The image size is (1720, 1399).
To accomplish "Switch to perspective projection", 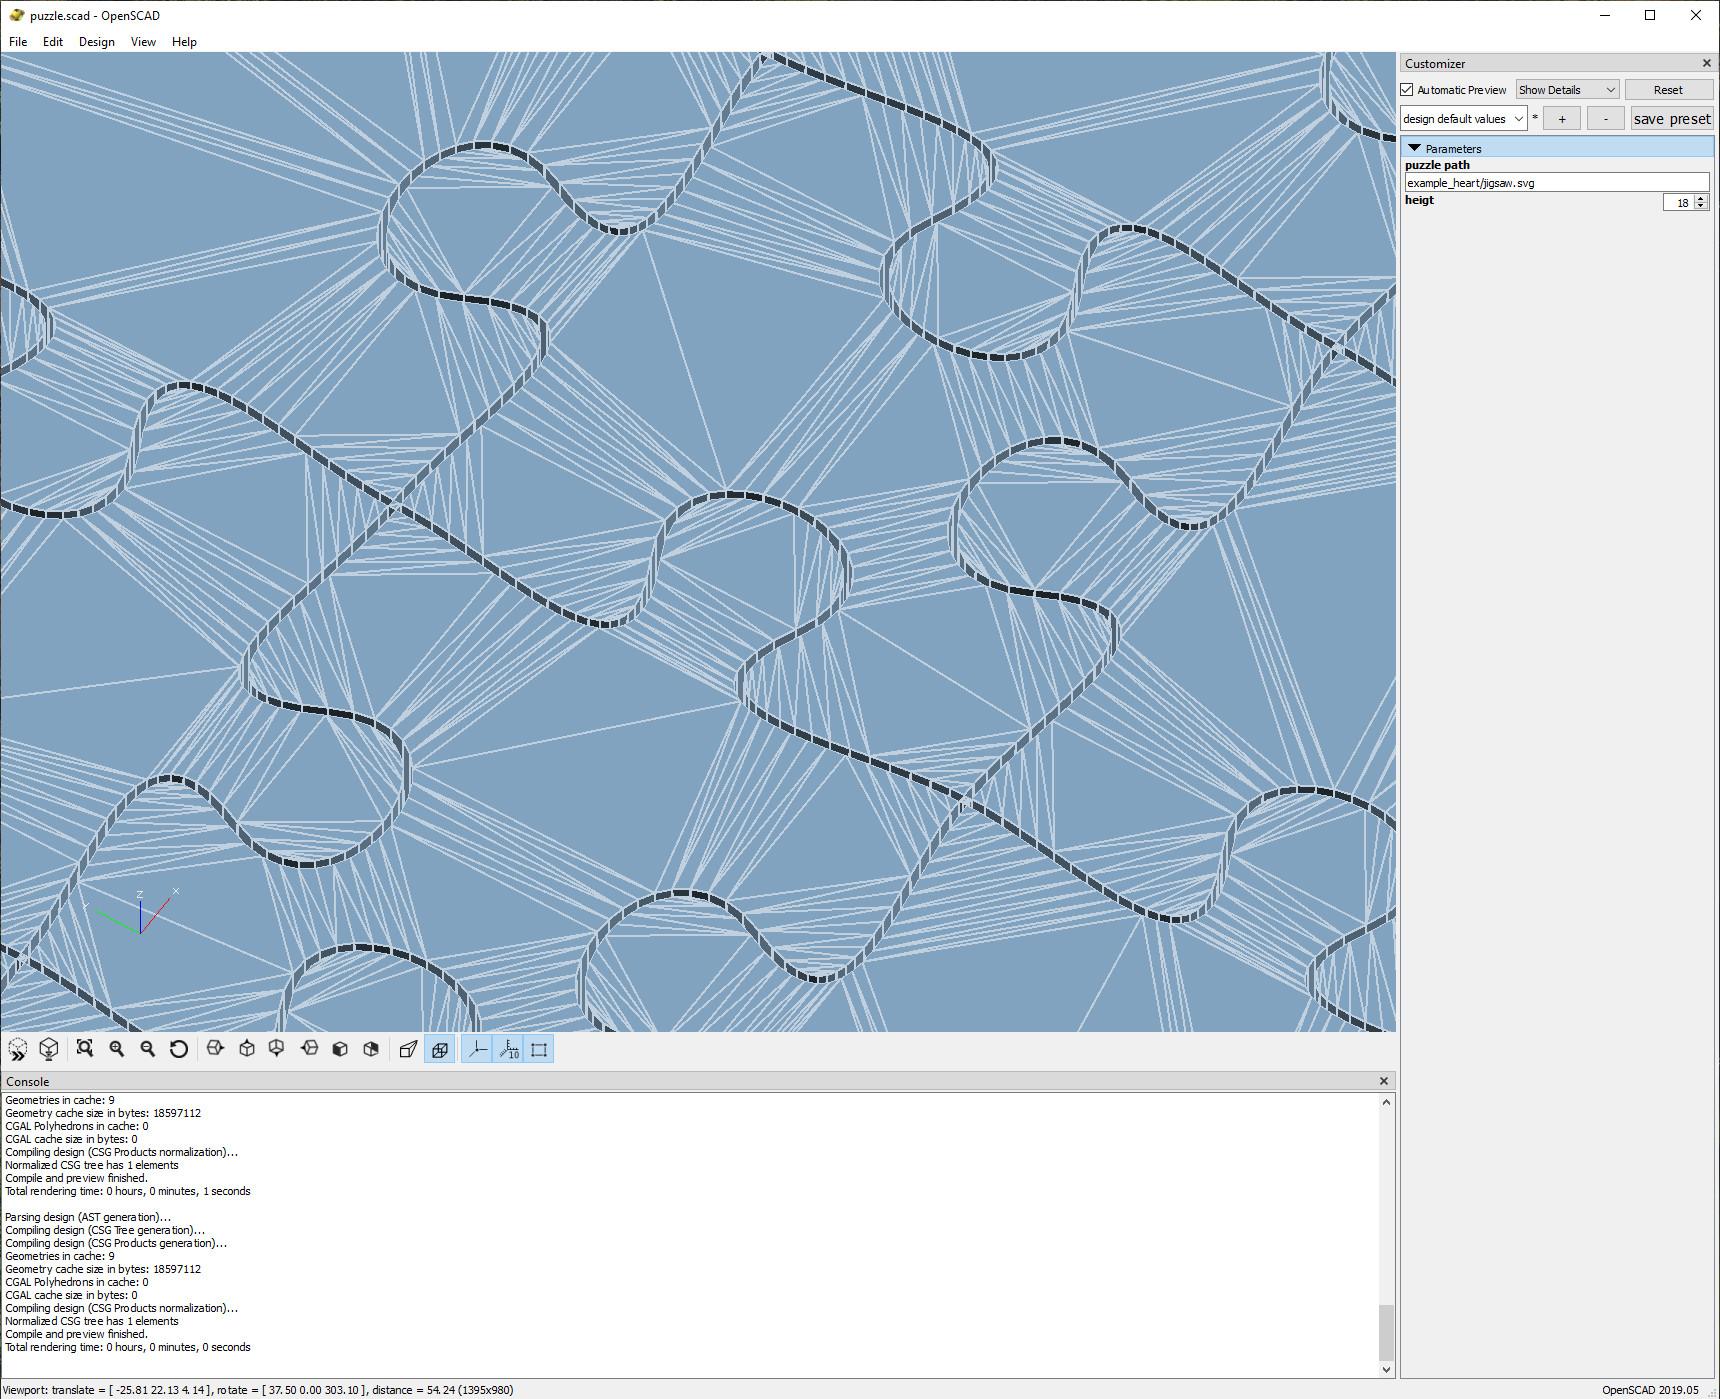I will (x=408, y=1049).
